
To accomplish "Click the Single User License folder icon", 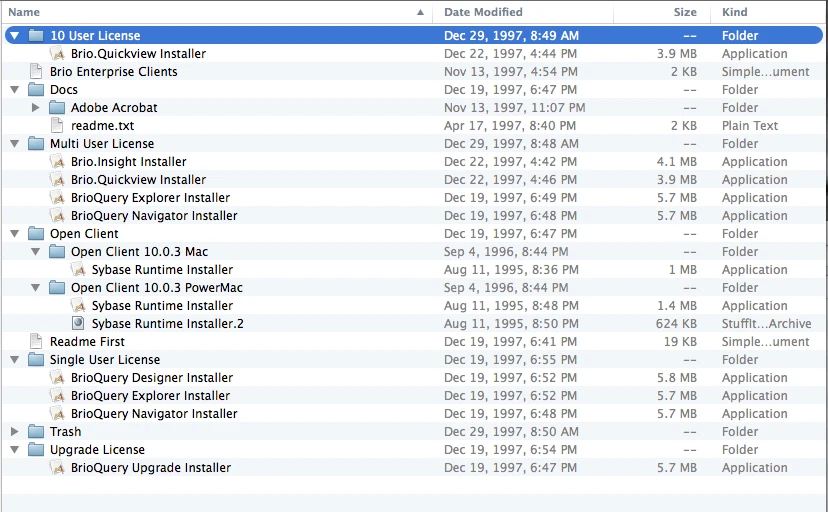I will pos(36,359).
